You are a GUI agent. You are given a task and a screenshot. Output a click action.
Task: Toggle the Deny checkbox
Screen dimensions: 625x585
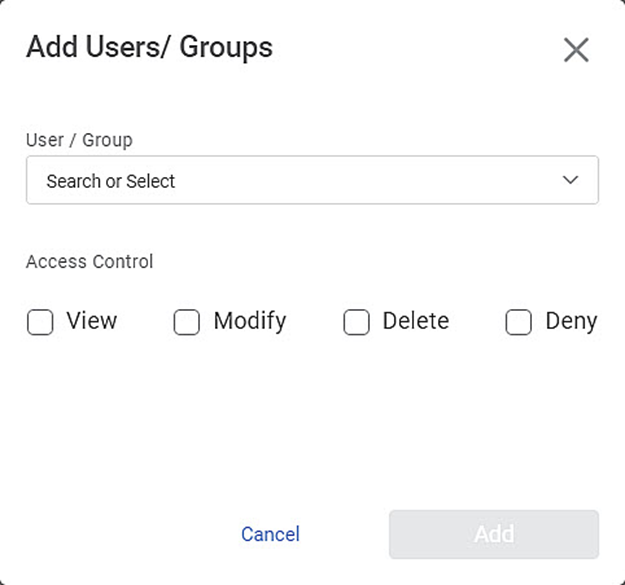coord(518,322)
